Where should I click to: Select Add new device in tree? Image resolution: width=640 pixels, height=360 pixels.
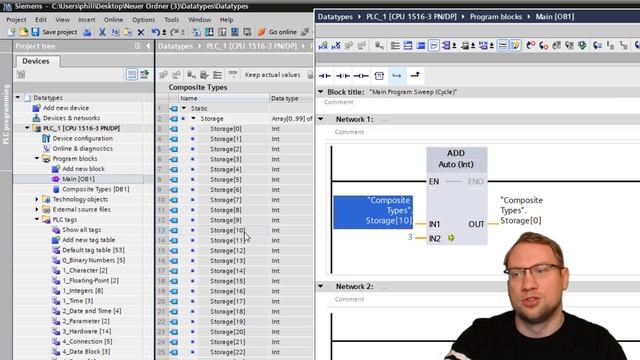66,108
